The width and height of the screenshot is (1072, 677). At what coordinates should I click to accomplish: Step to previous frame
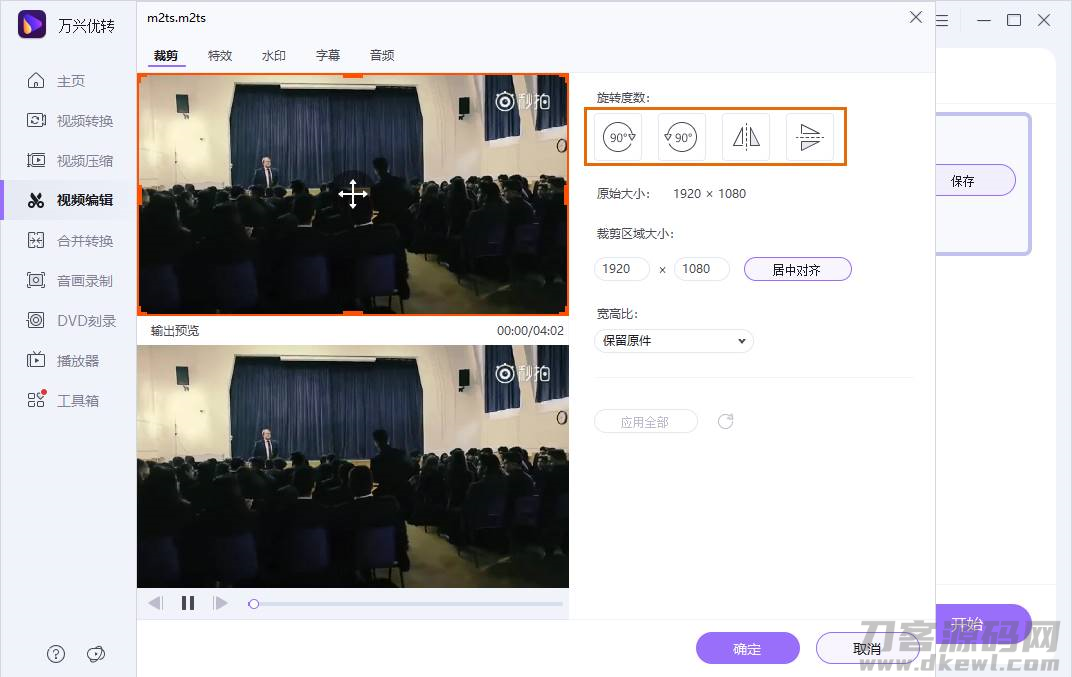click(155, 603)
